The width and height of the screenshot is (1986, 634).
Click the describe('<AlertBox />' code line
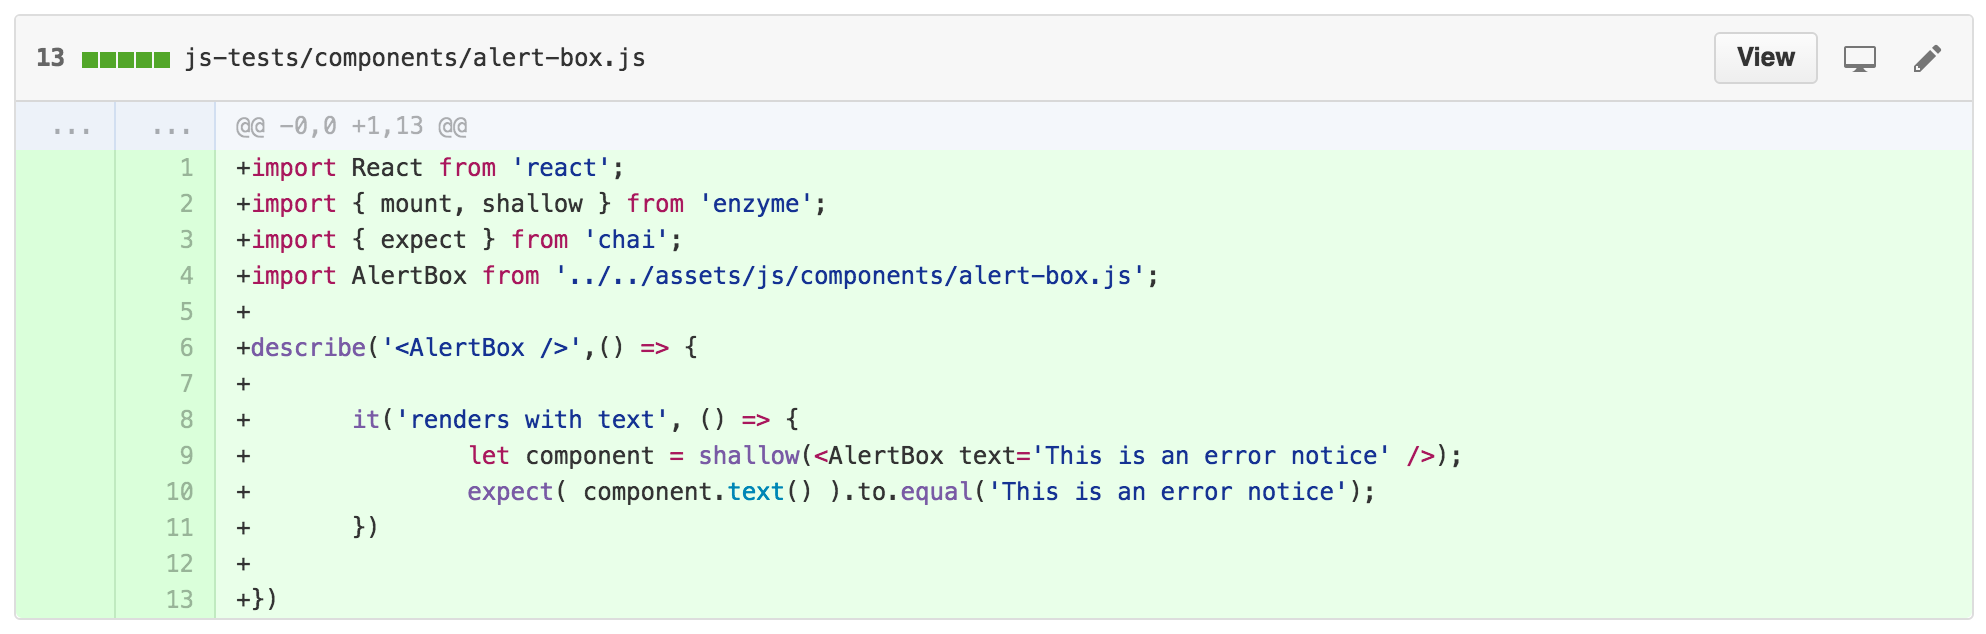[x=467, y=348]
